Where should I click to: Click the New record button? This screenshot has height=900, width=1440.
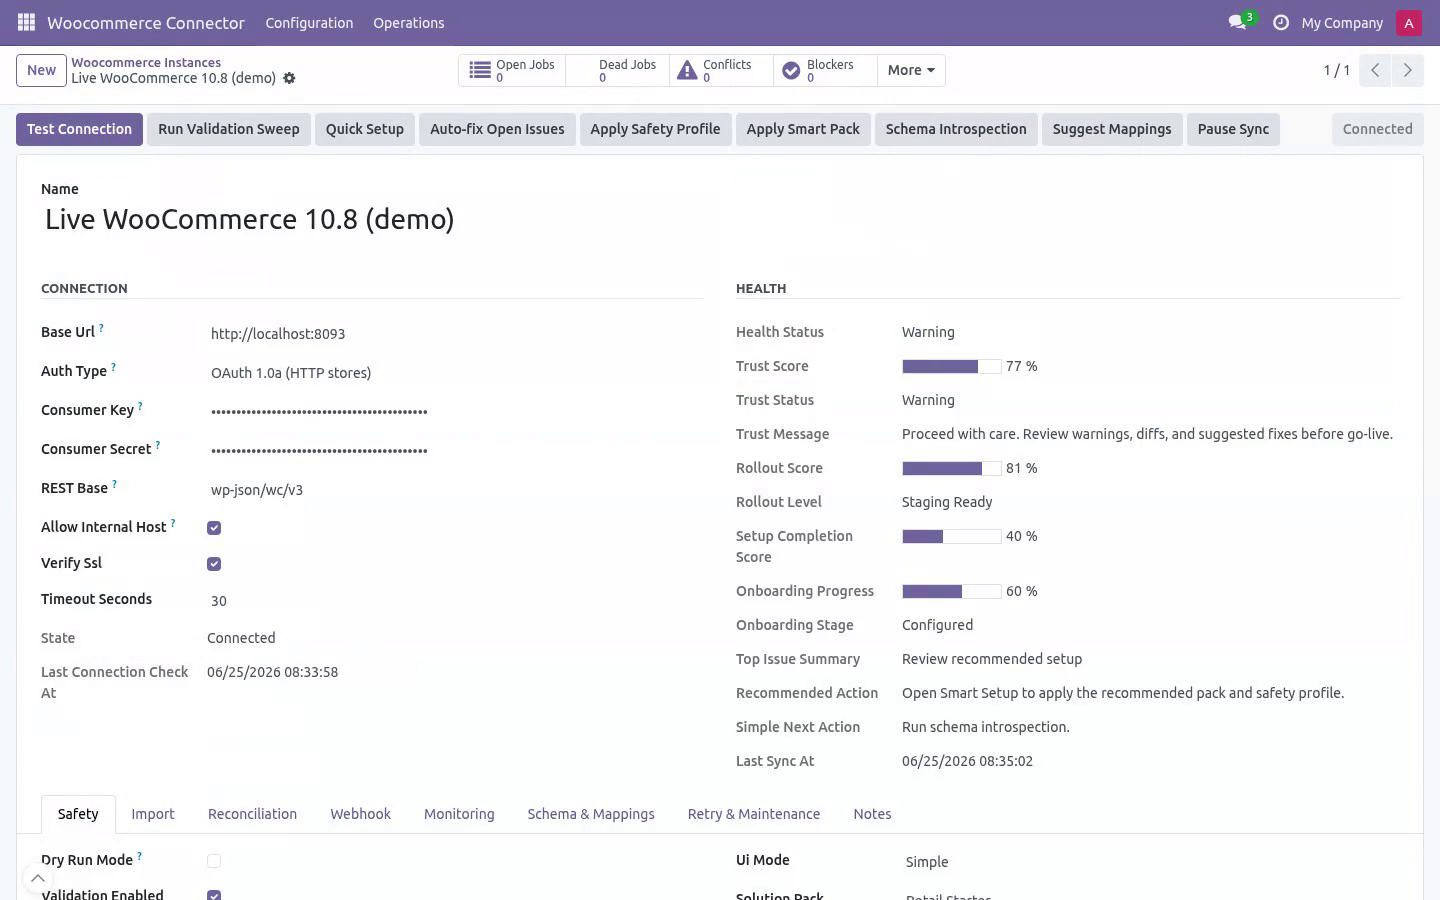click(x=41, y=70)
